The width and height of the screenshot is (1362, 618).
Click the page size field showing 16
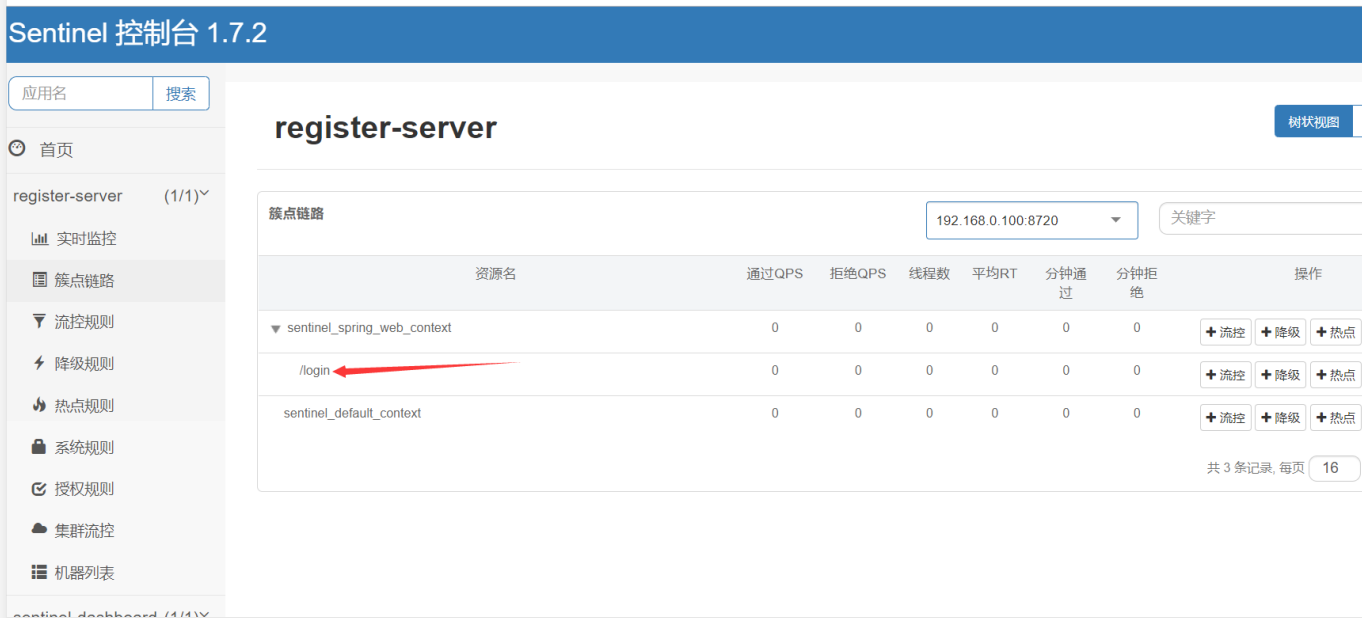tap(1335, 468)
